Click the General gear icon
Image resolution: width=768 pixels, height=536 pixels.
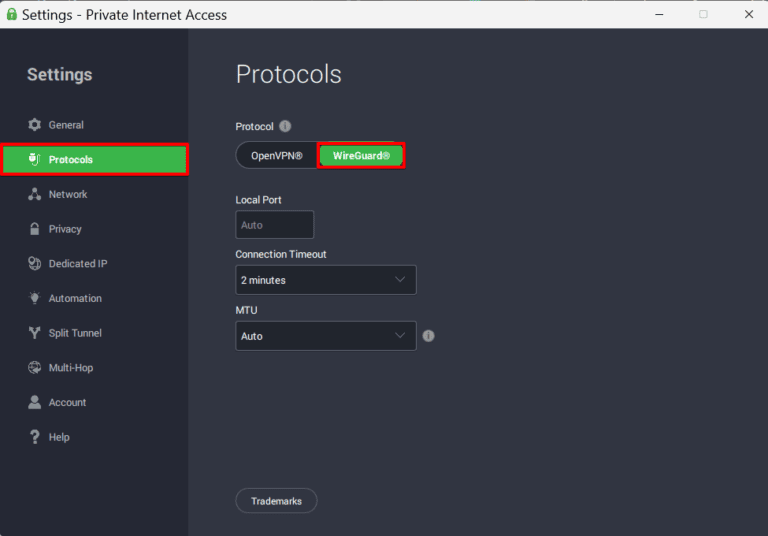pyautogui.click(x=35, y=125)
